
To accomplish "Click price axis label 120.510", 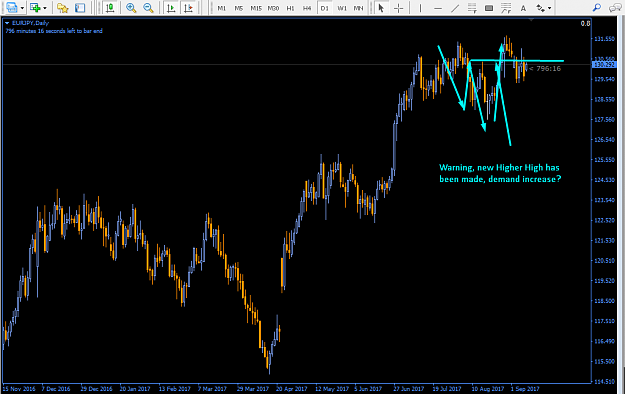I will (604, 260).
